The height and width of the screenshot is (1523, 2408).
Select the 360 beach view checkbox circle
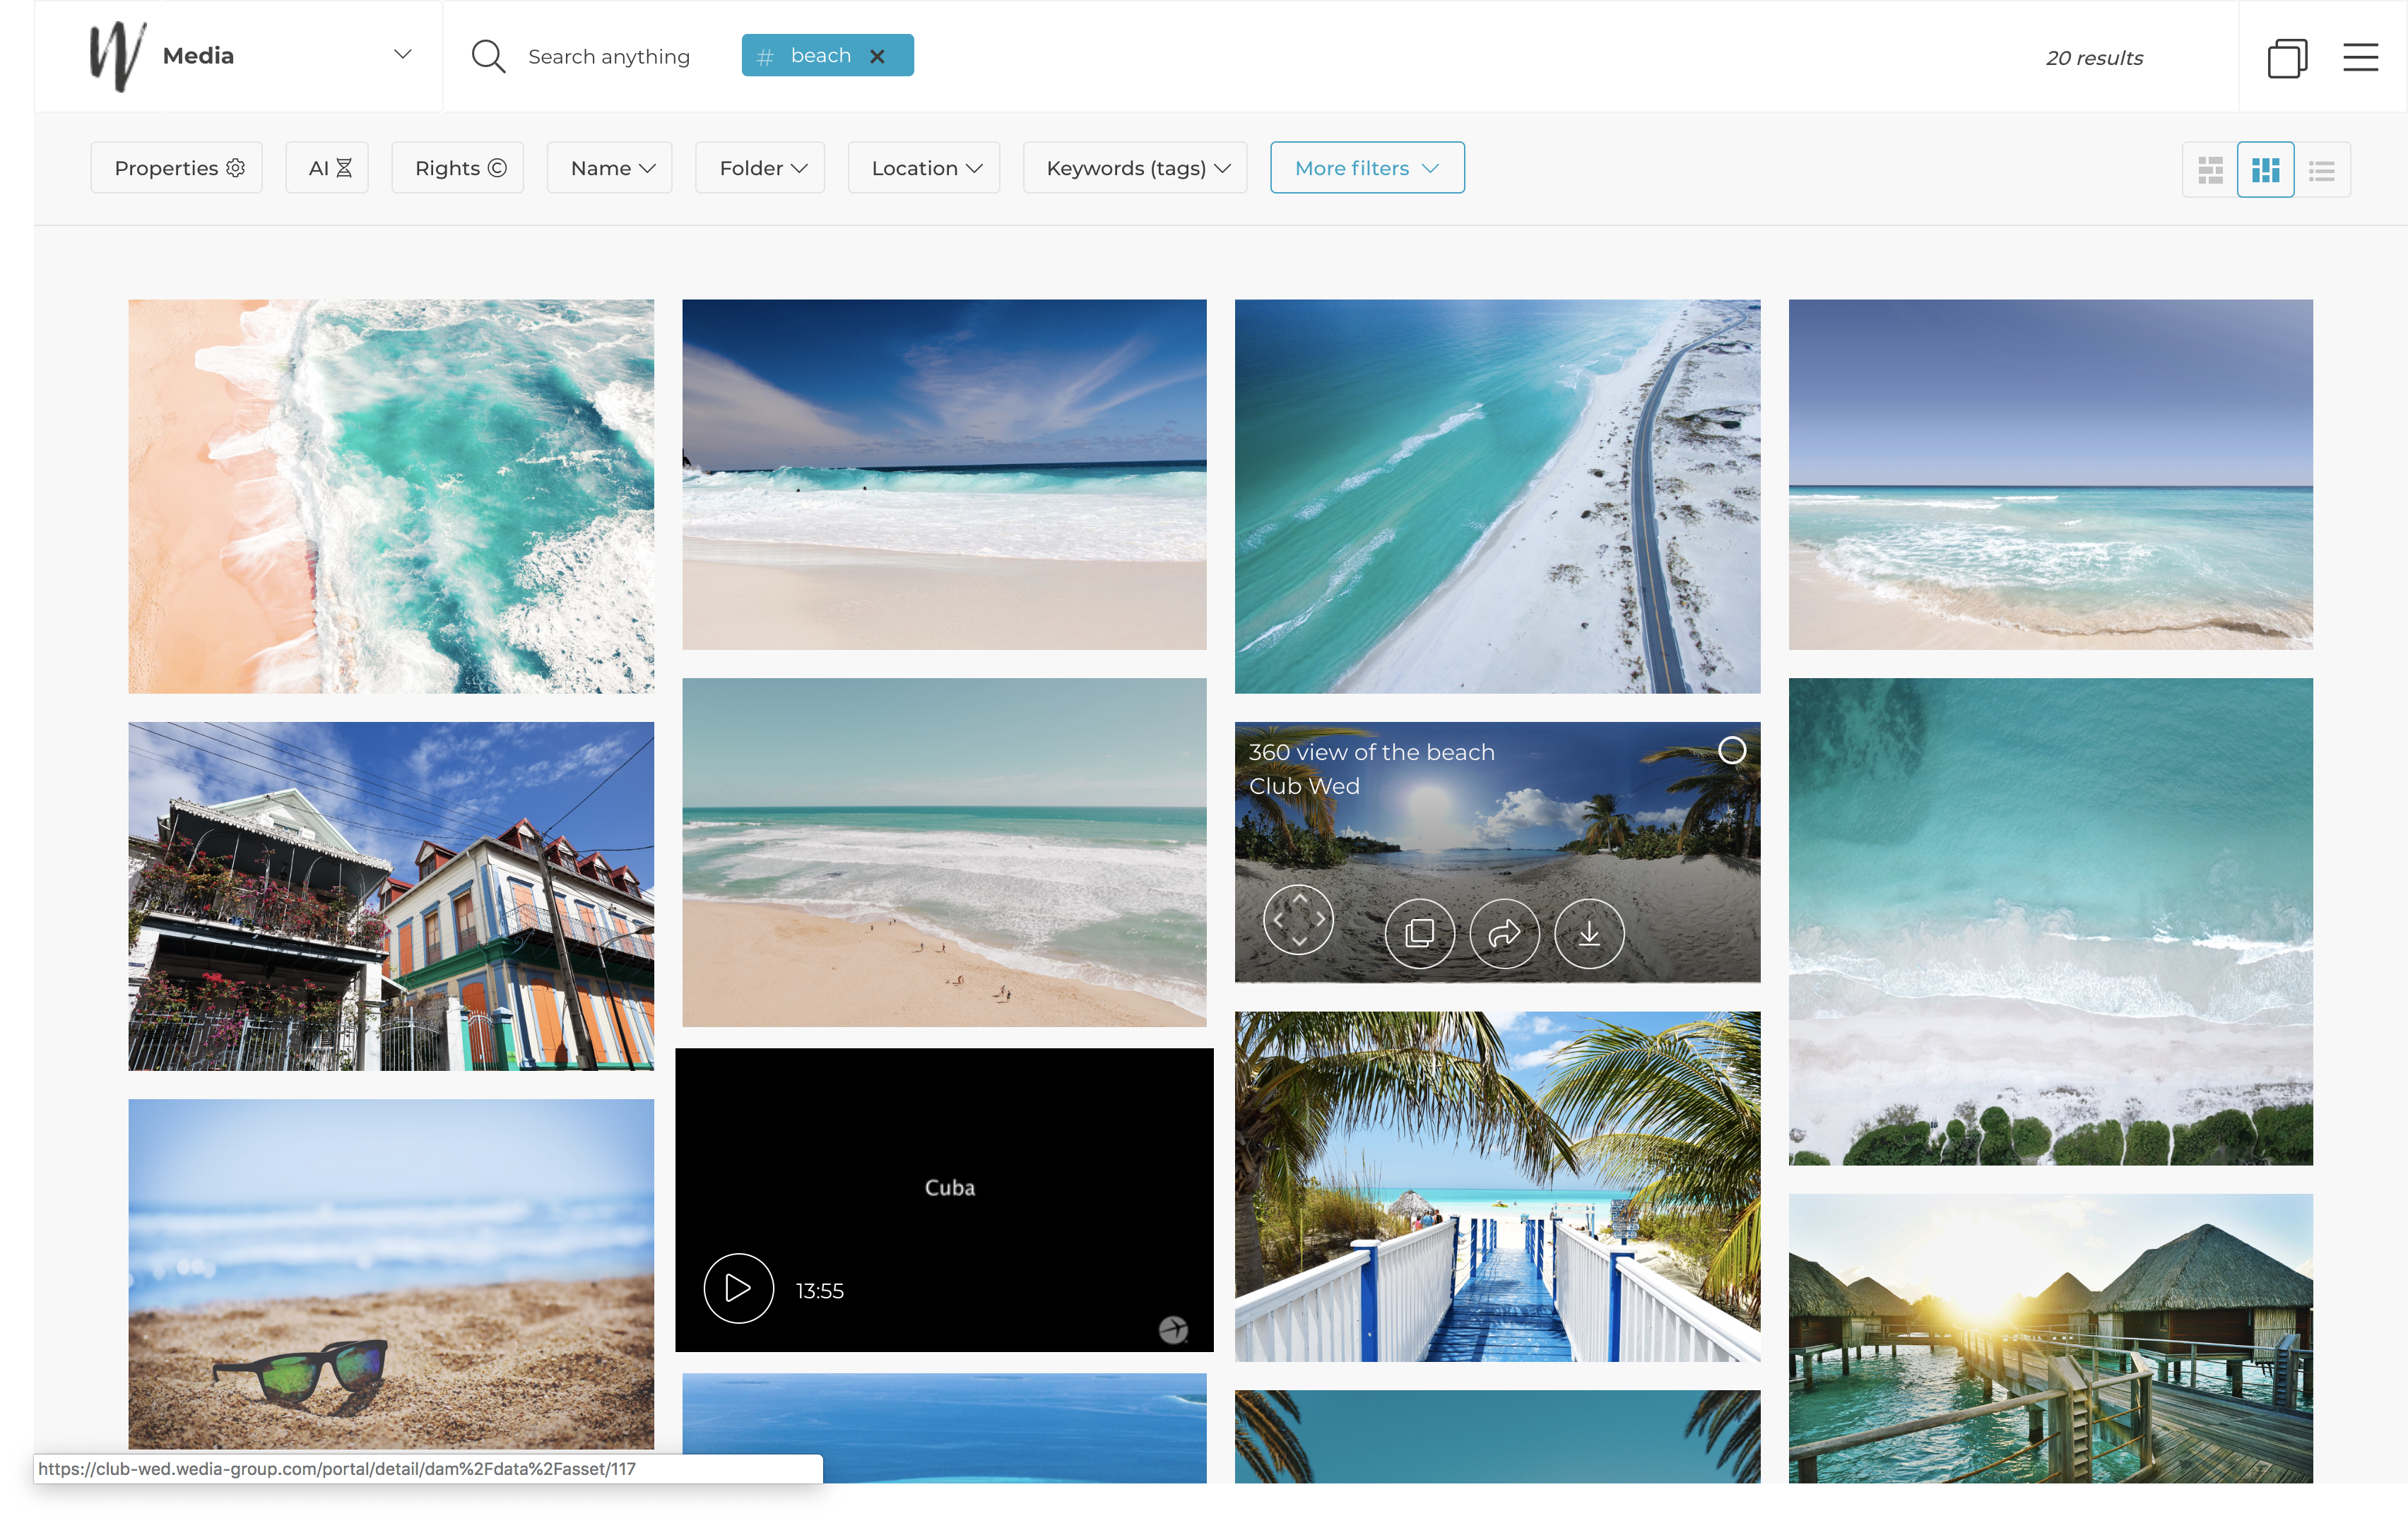pyautogui.click(x=1732, y=749)
